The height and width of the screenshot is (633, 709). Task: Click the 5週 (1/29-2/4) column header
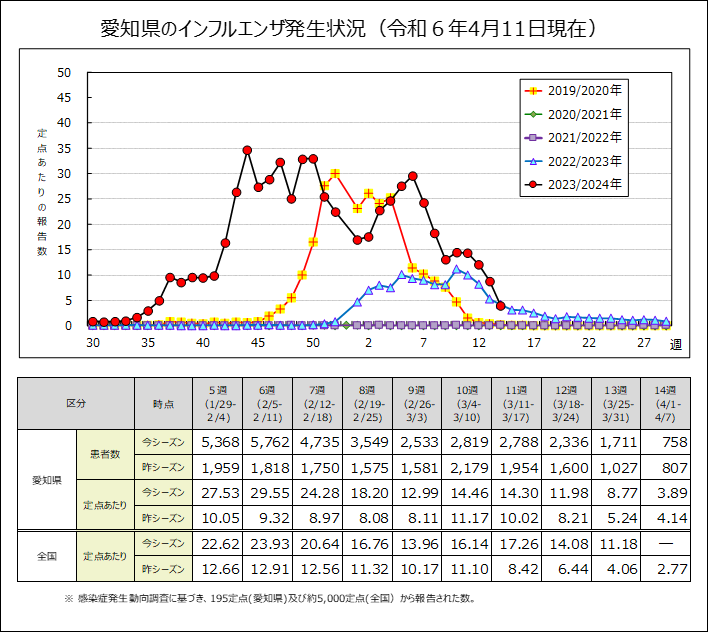(218, 403)
